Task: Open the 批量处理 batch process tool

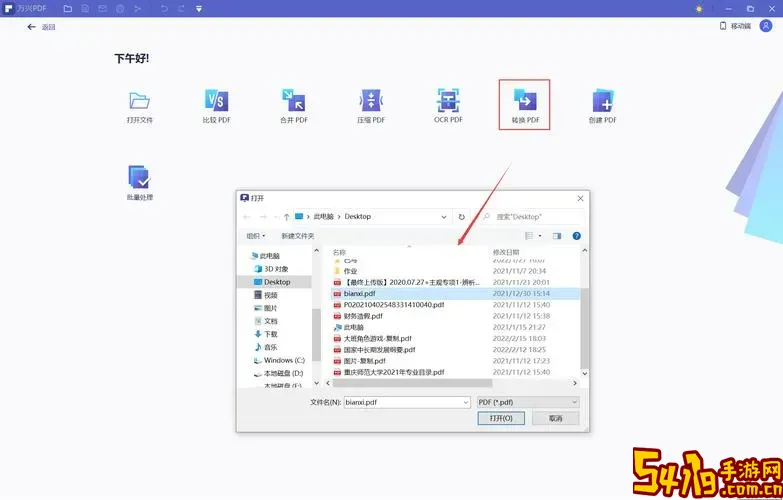Action: coord(140,183)
